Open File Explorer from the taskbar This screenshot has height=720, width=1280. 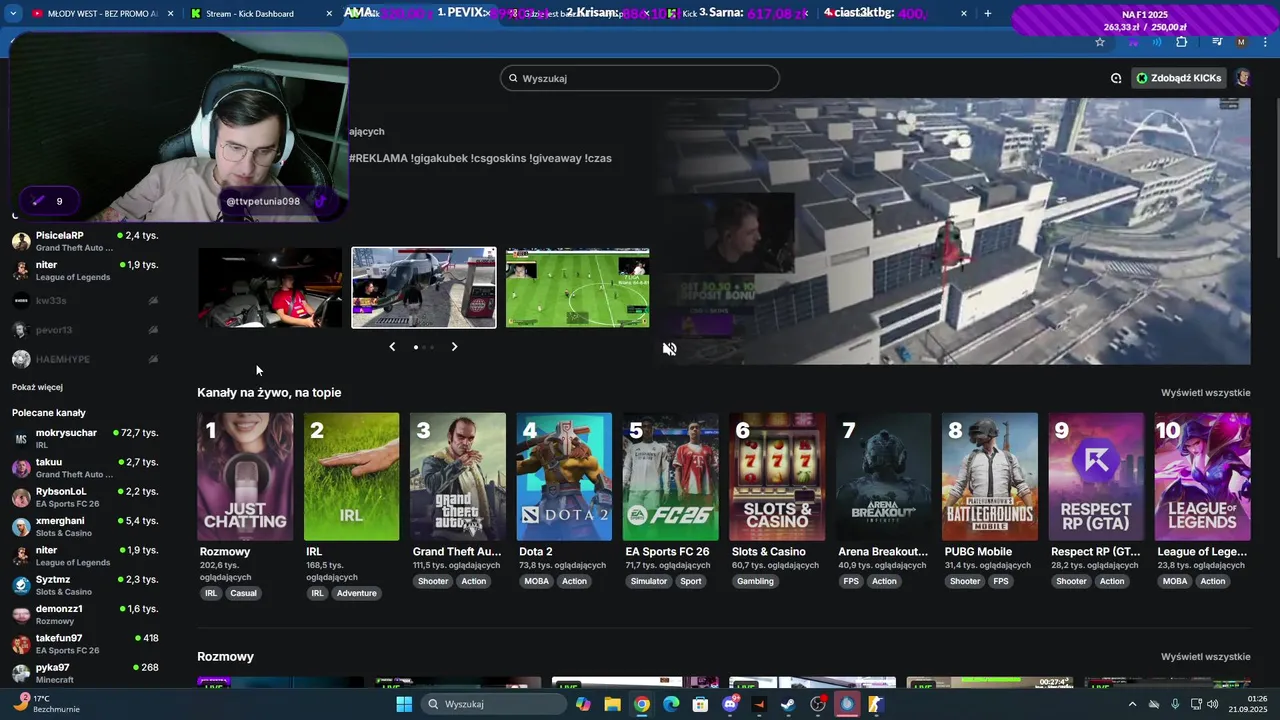click(x=612, y=704)
